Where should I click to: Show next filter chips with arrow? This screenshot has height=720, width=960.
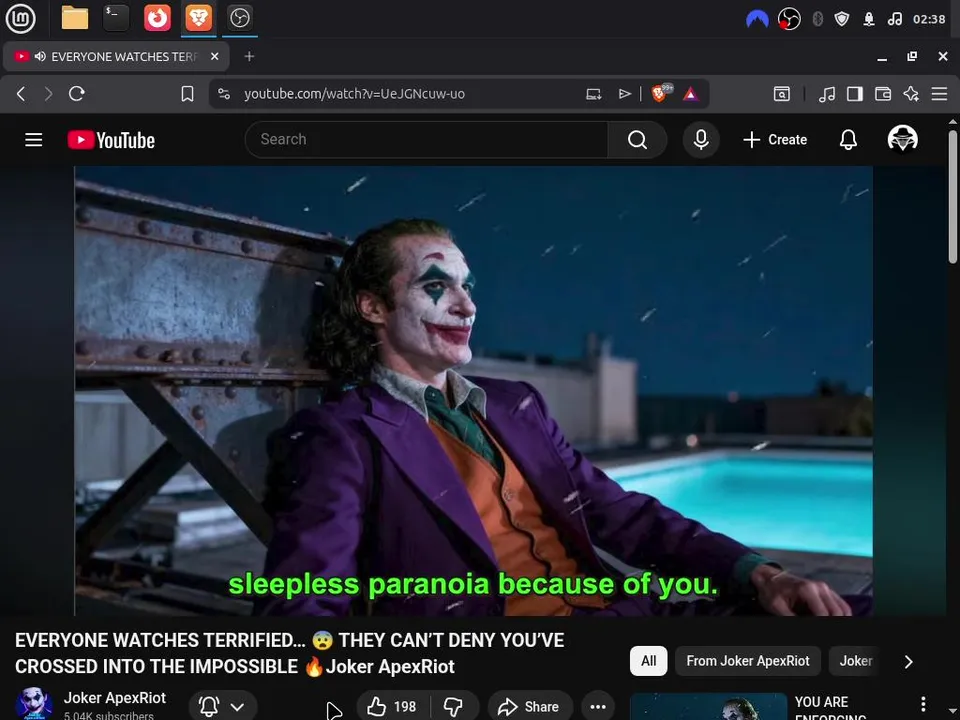coord(909,662)
